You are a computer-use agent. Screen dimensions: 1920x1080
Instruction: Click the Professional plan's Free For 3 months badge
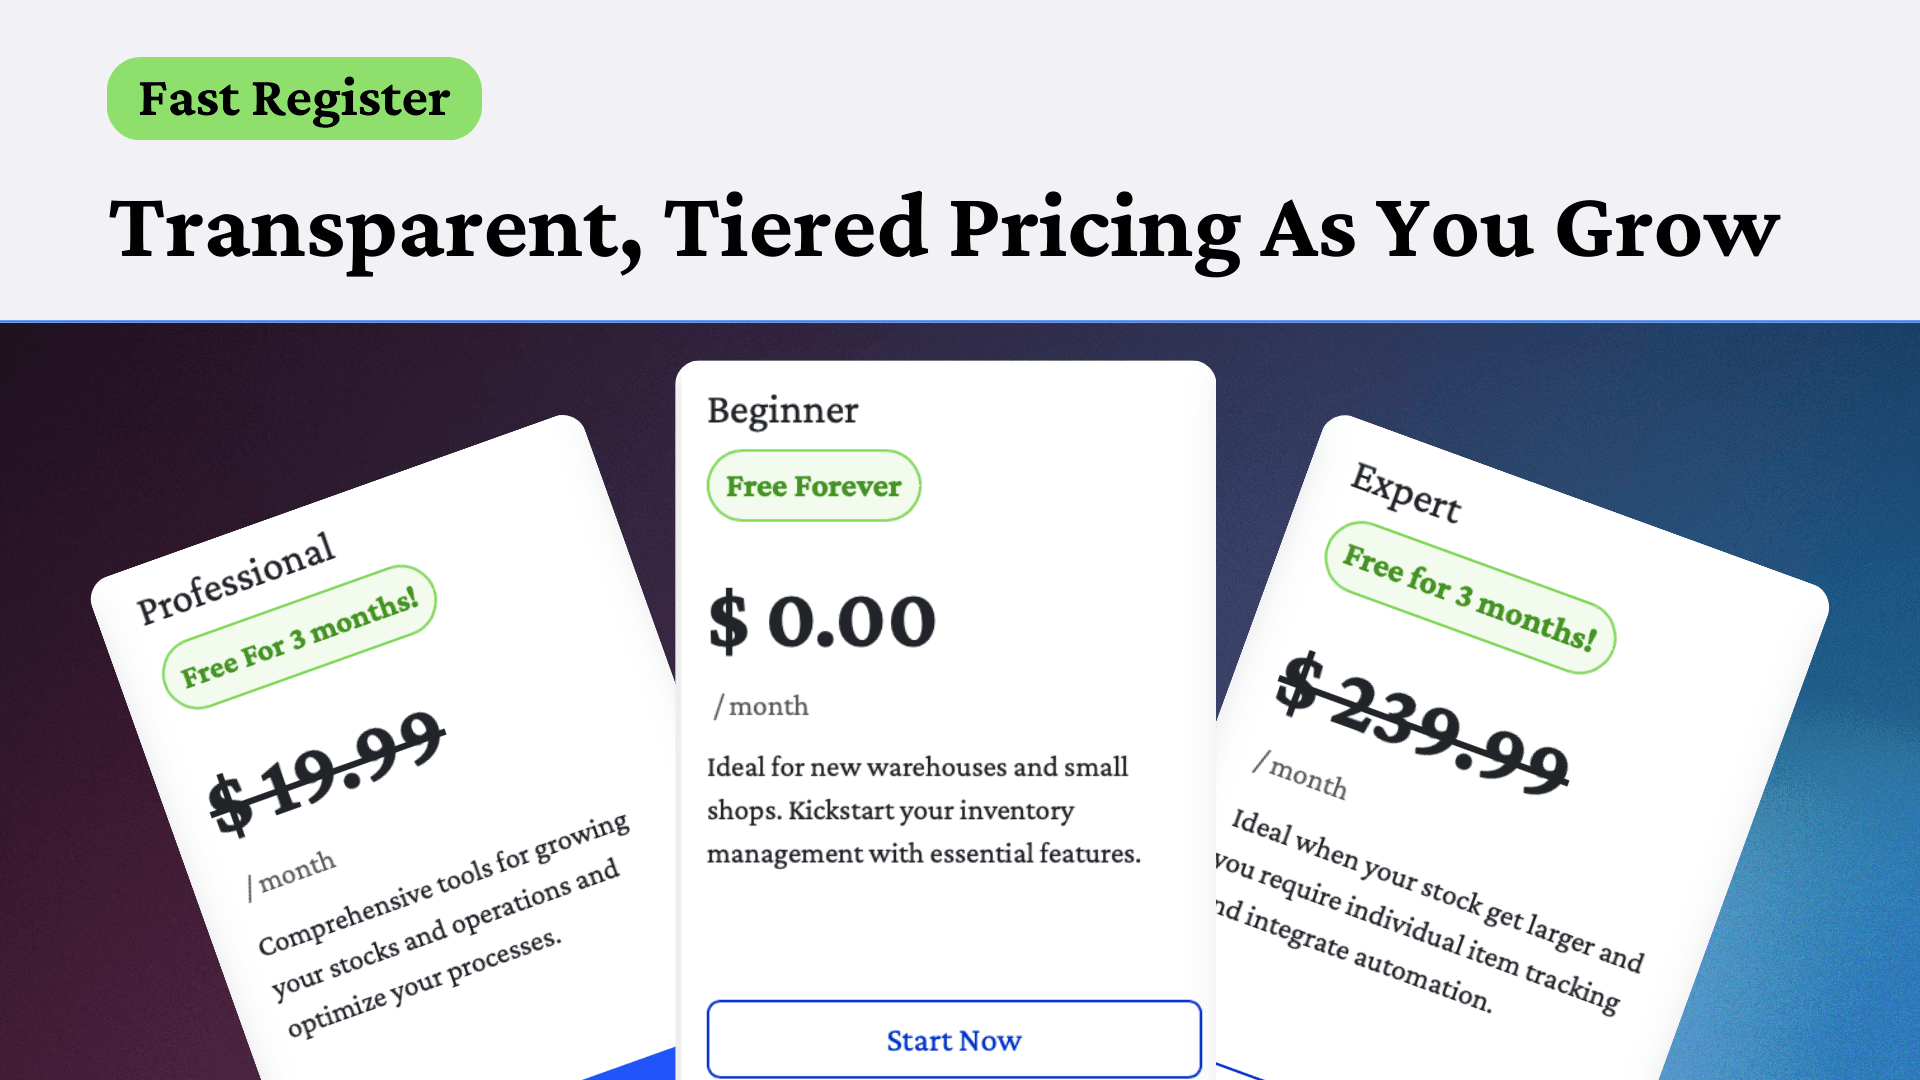(x=299, y=637)
